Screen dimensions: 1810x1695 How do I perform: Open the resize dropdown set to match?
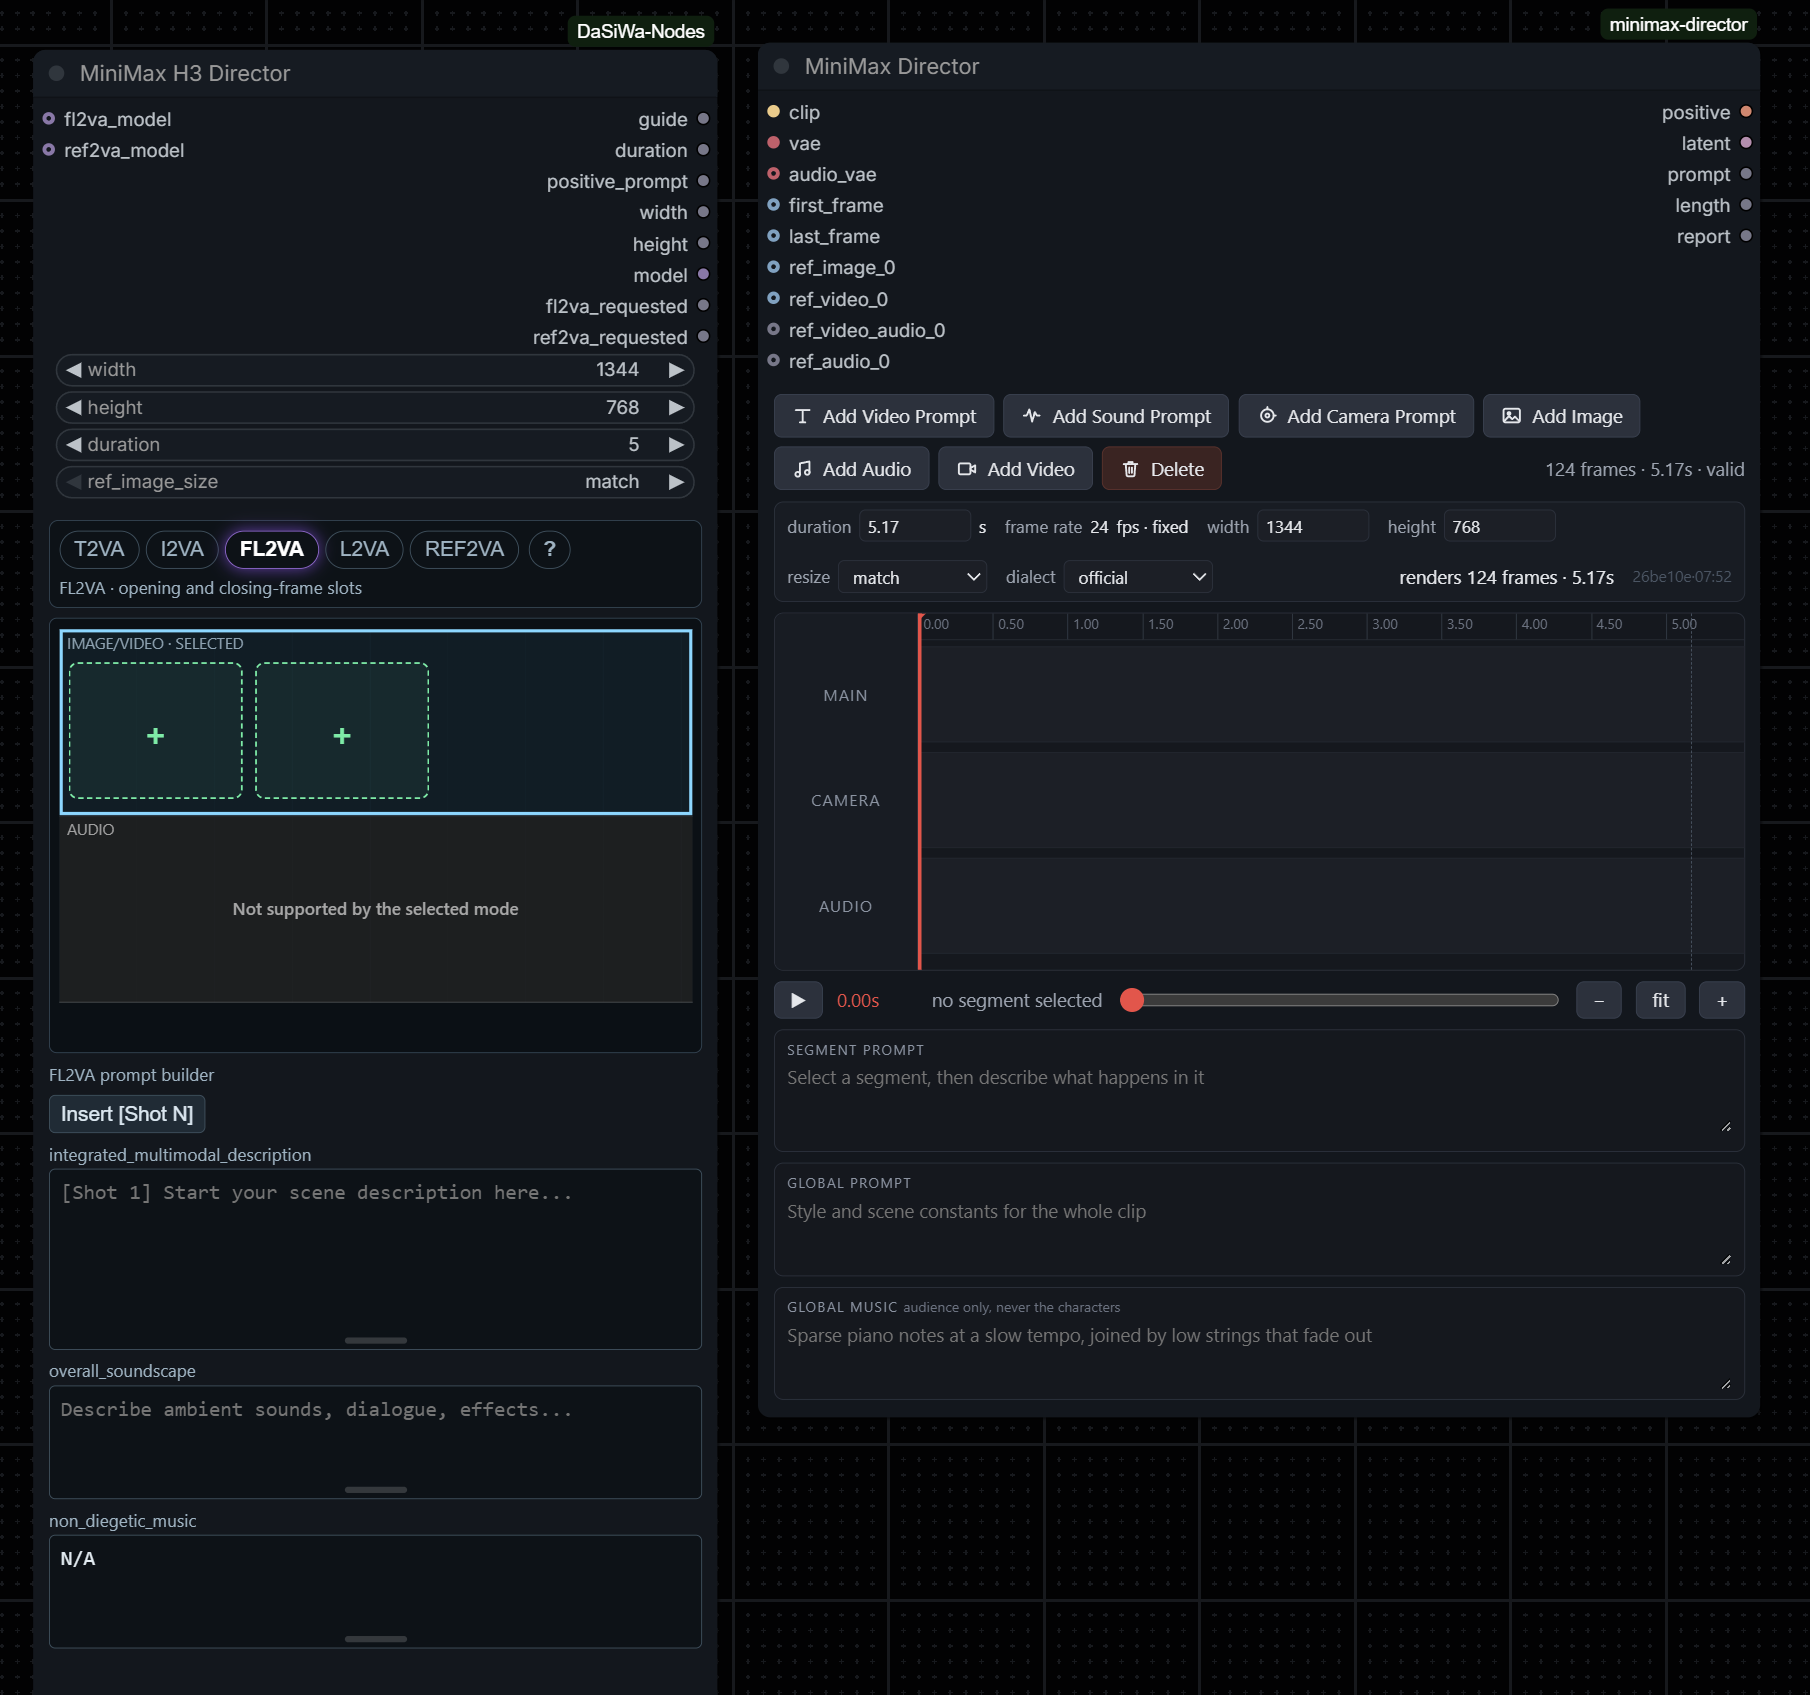coord(913,577)
